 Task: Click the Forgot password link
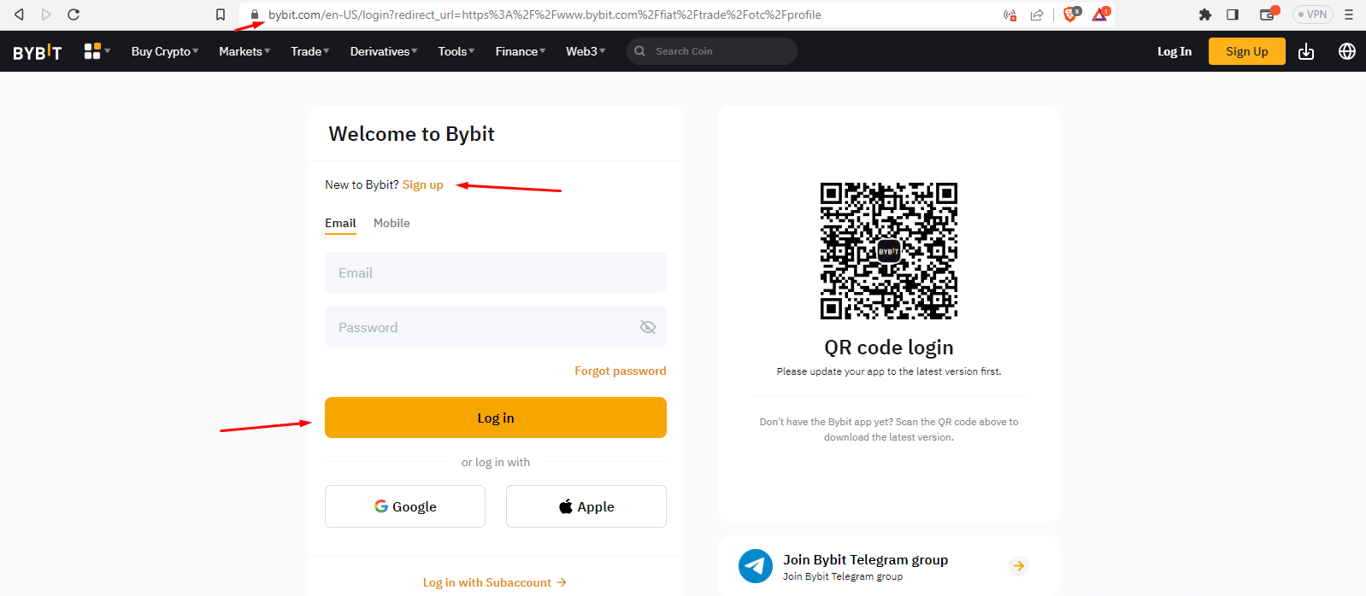pos(620,371)
